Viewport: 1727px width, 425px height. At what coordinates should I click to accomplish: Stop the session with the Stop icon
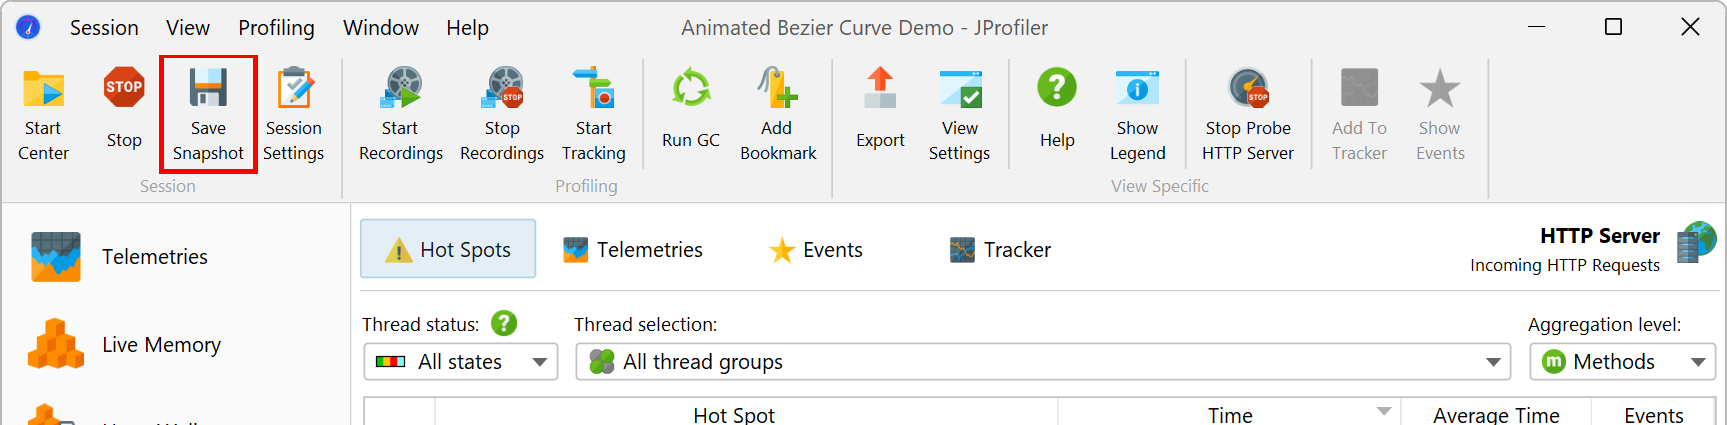coord(124,112)
